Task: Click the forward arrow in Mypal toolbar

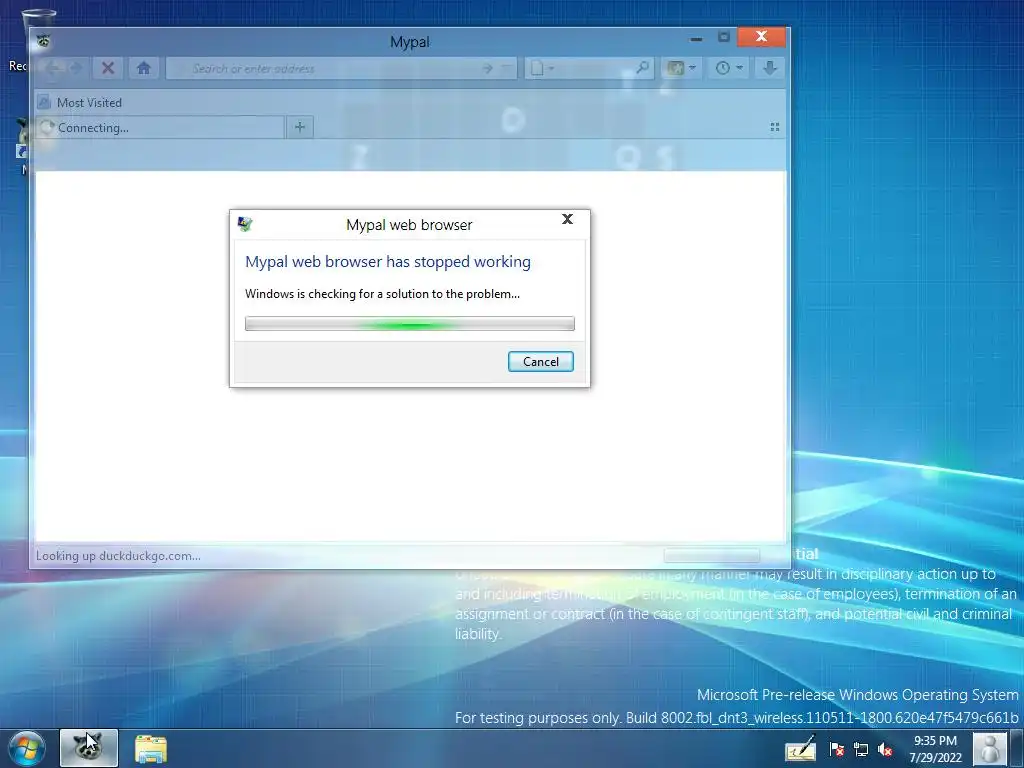Action: (x=76, y=68)
